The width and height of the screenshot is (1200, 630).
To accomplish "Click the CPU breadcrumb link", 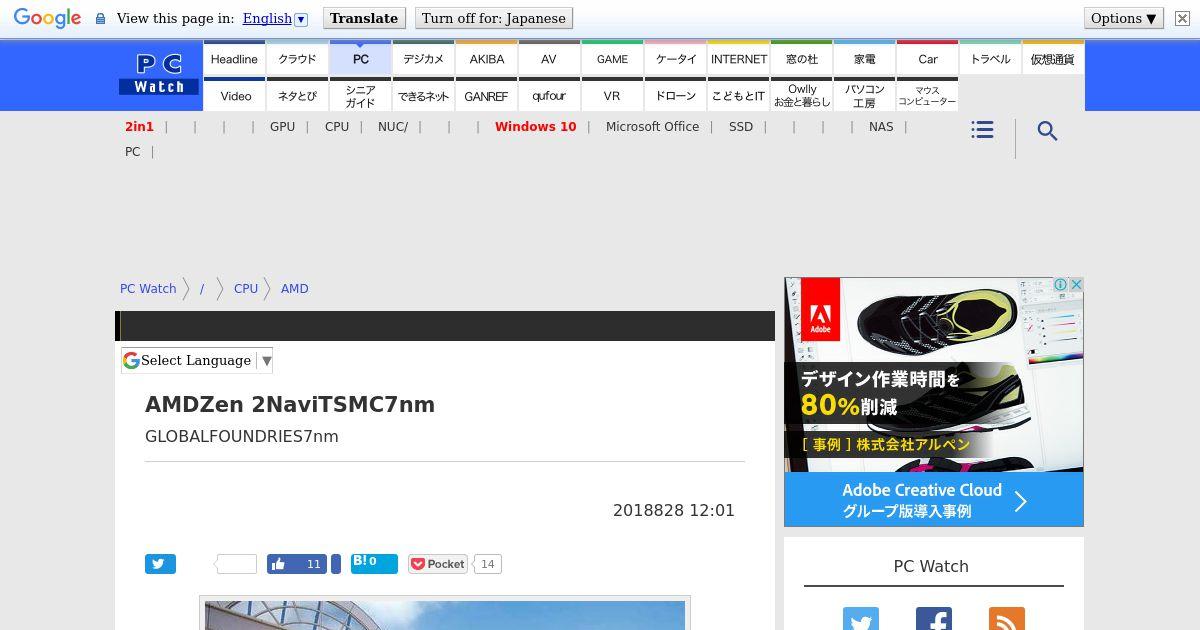I will click(246, 288).
